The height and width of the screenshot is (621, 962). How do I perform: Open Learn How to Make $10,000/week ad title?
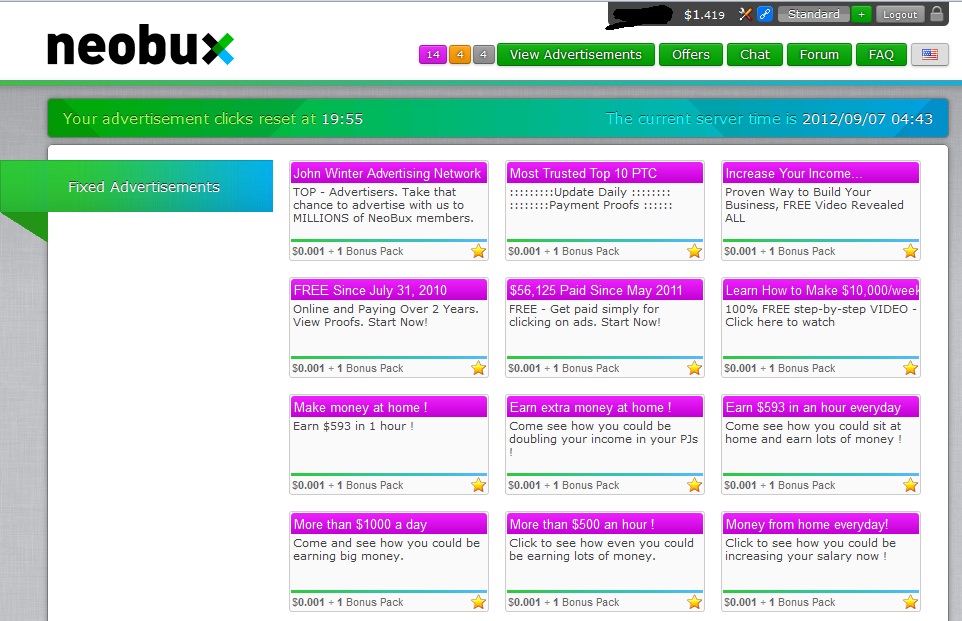point(822,290)
